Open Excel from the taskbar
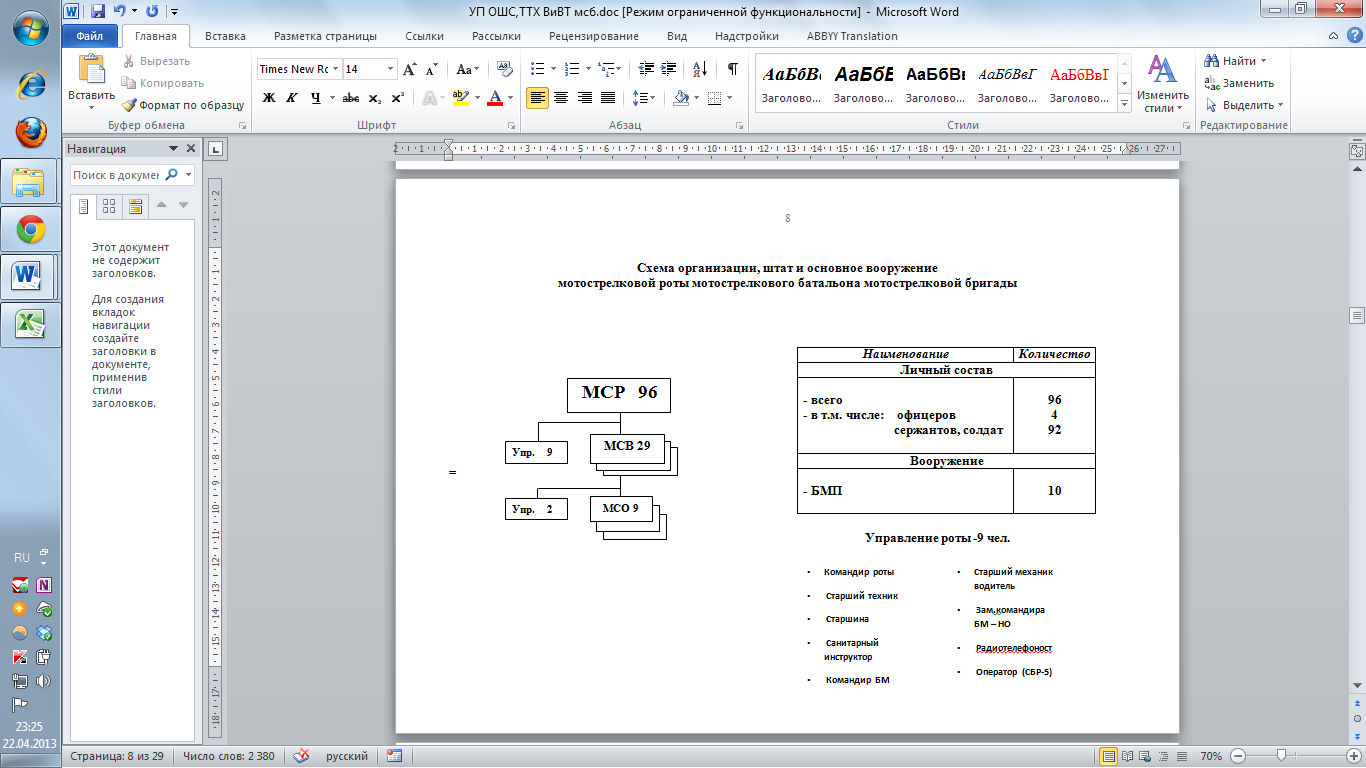Image resolution: width=1366 pixels, height=768 pixels. pos(30,324)
